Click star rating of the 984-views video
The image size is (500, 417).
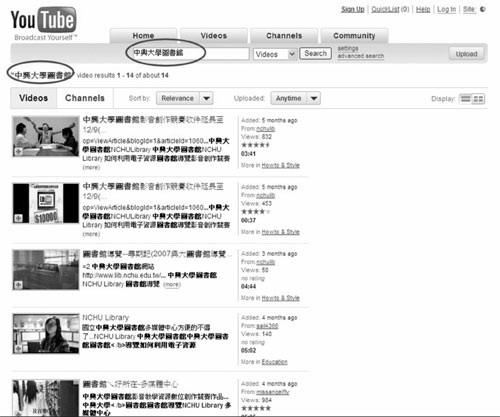(256, 408)
